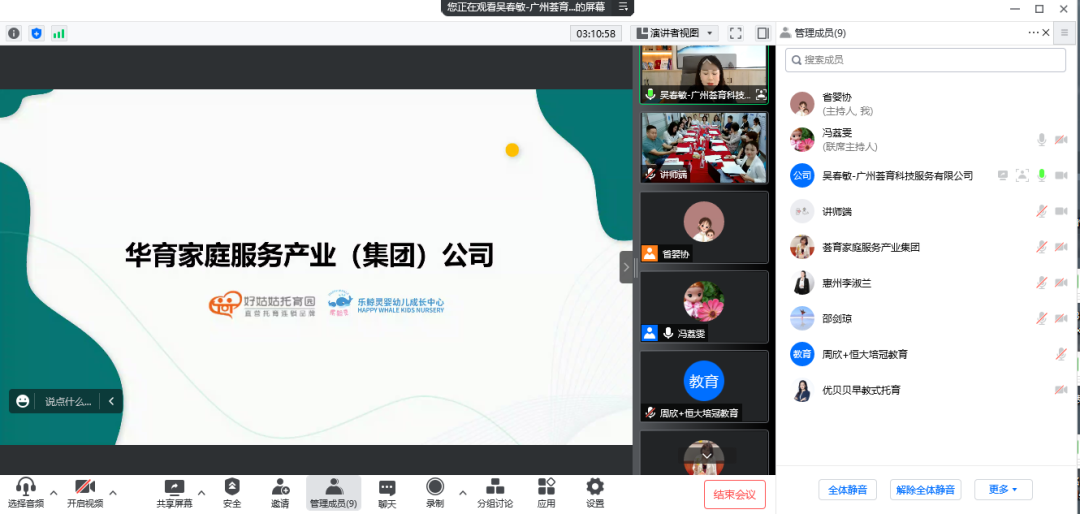Open the meeting info icon

(14, 33)
